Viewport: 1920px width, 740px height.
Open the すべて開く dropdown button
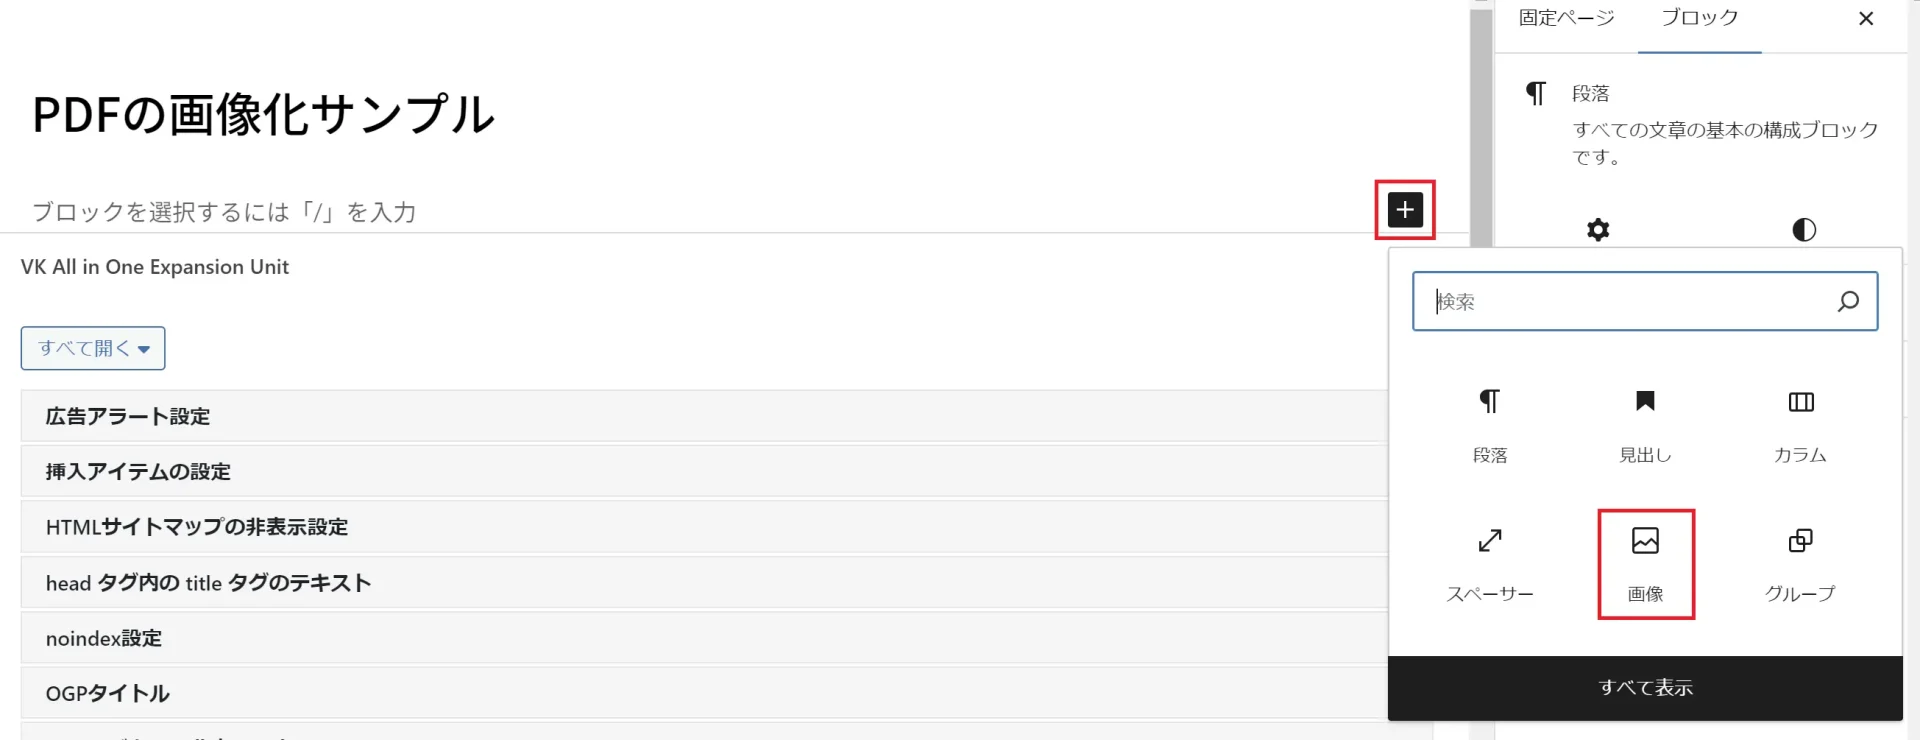point(93,348)
